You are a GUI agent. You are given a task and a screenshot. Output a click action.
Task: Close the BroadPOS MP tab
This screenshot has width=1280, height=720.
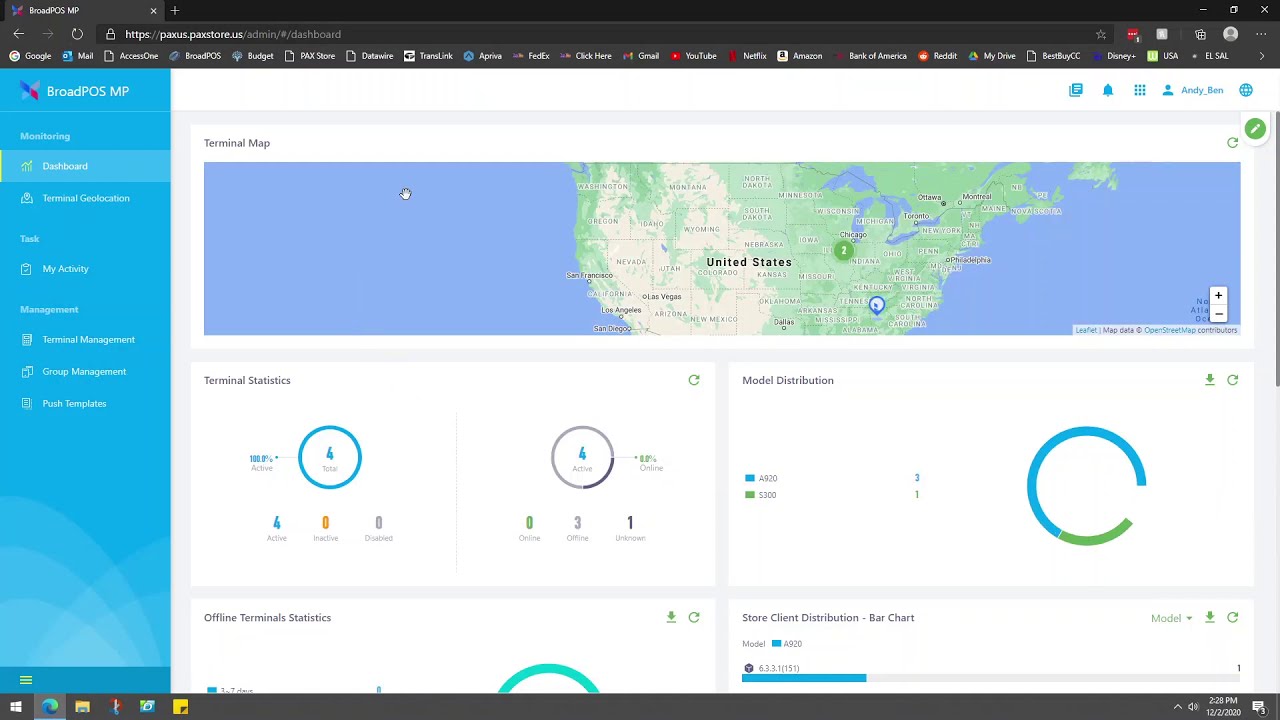pos(153,10)
